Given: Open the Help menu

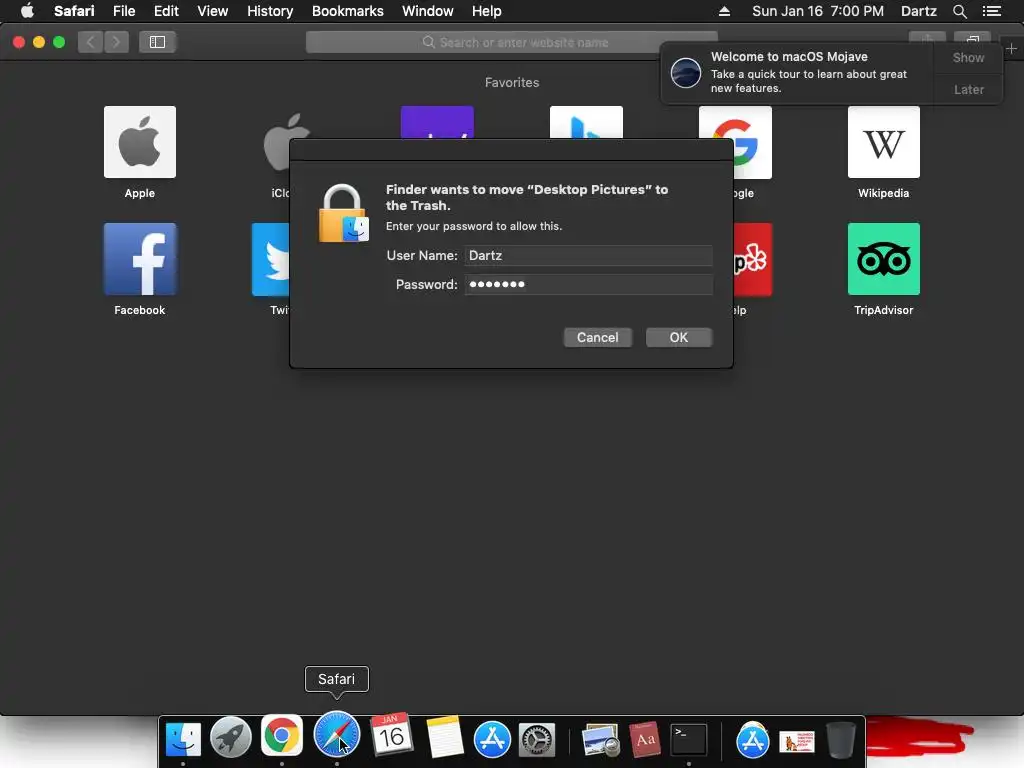Looking at the screenshot, I should [487, 11].
